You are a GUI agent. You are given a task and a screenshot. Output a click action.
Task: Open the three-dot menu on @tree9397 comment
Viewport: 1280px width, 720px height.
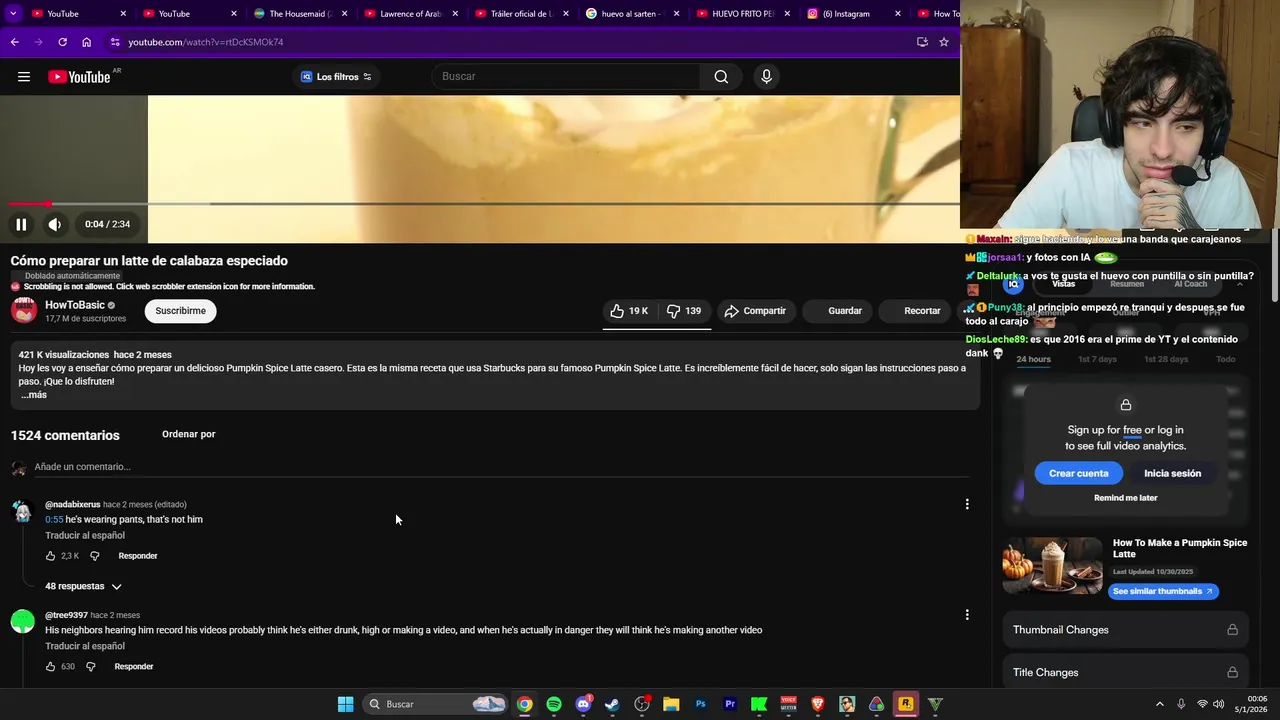tap(967, 615)
